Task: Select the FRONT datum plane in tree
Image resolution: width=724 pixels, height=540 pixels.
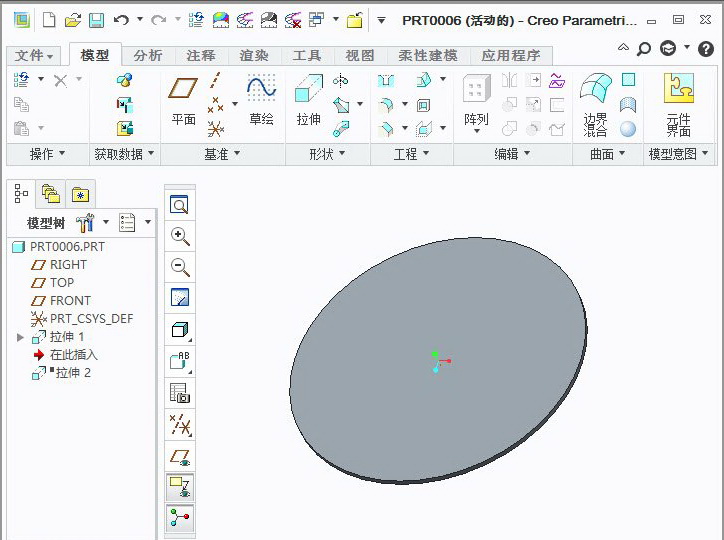Action: pyautogui.click(x=70, y=301)
